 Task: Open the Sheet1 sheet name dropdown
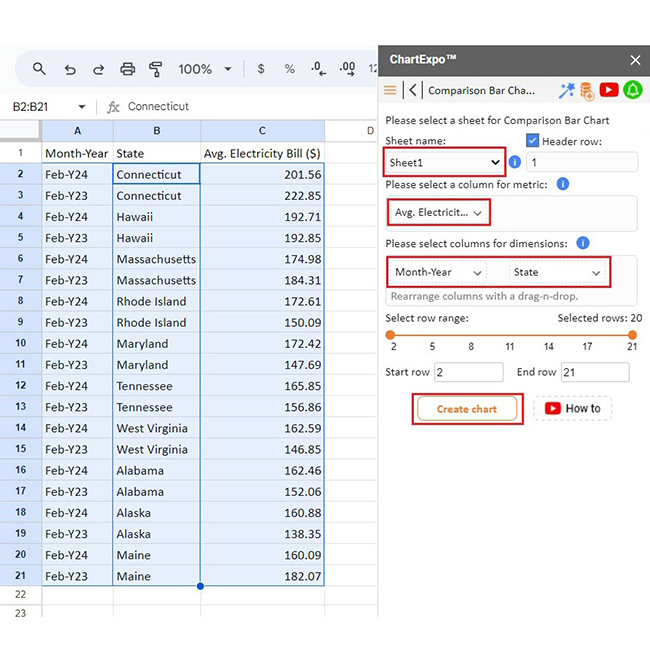pyautogui.click(x=444, y=163)
